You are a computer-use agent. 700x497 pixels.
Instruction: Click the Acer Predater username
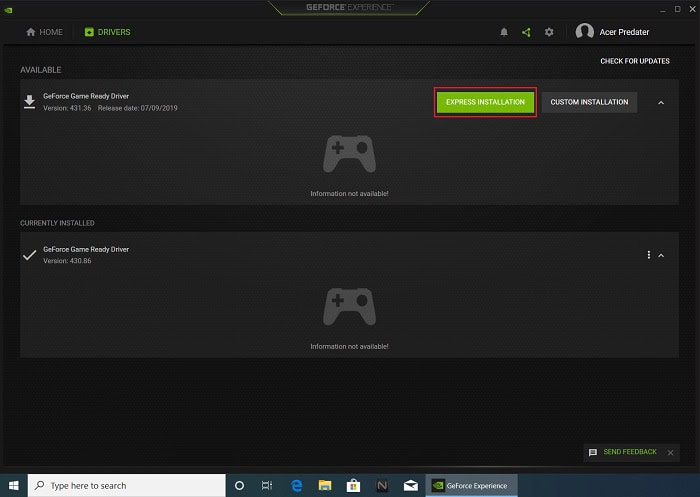[x=624, y=32]
